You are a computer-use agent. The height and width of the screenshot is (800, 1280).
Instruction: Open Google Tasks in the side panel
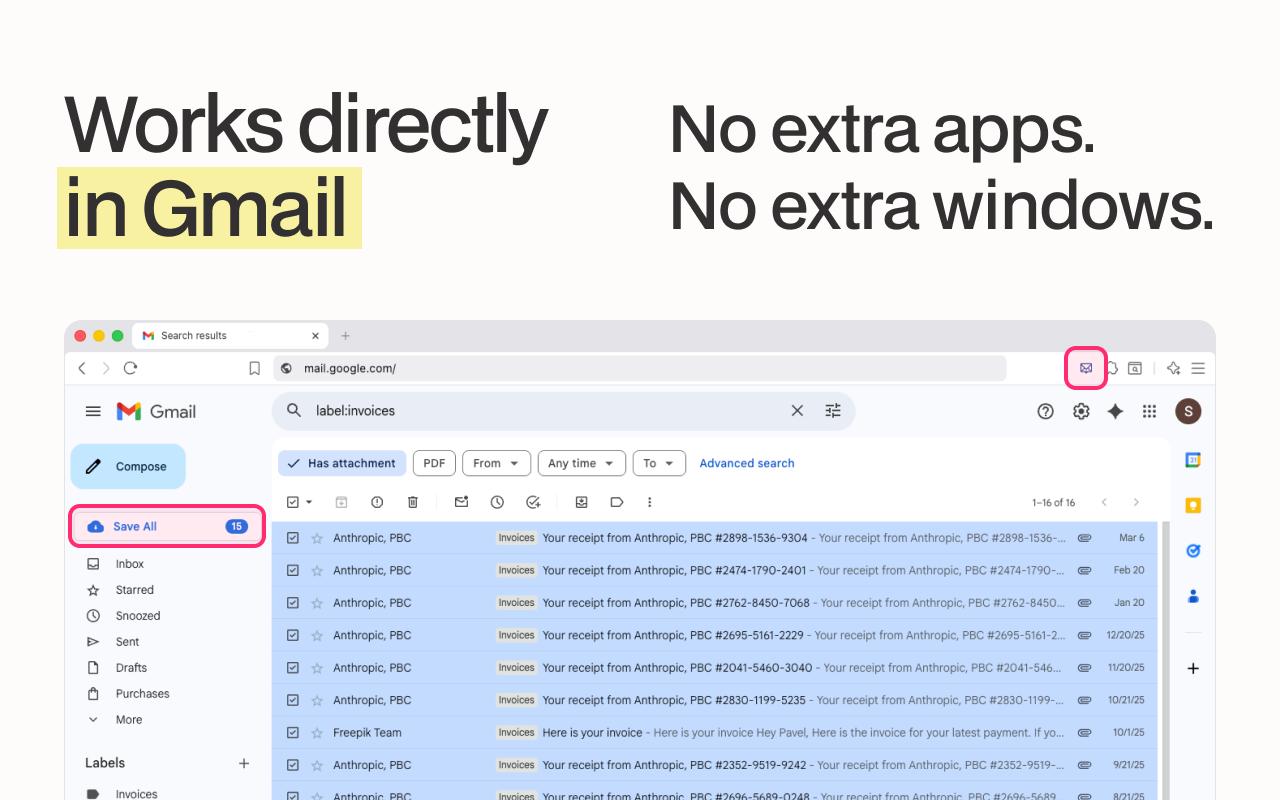pos(1193,551)
